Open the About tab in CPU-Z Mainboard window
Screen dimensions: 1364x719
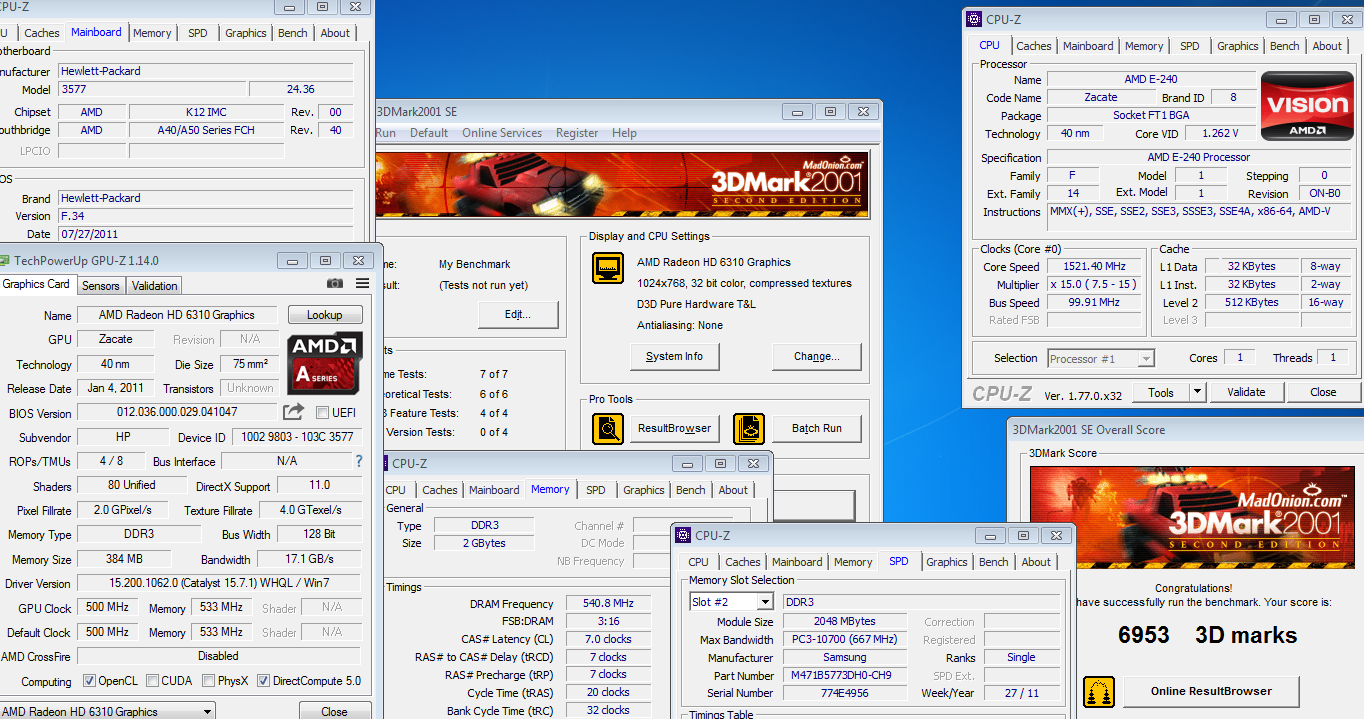(335, 33)
